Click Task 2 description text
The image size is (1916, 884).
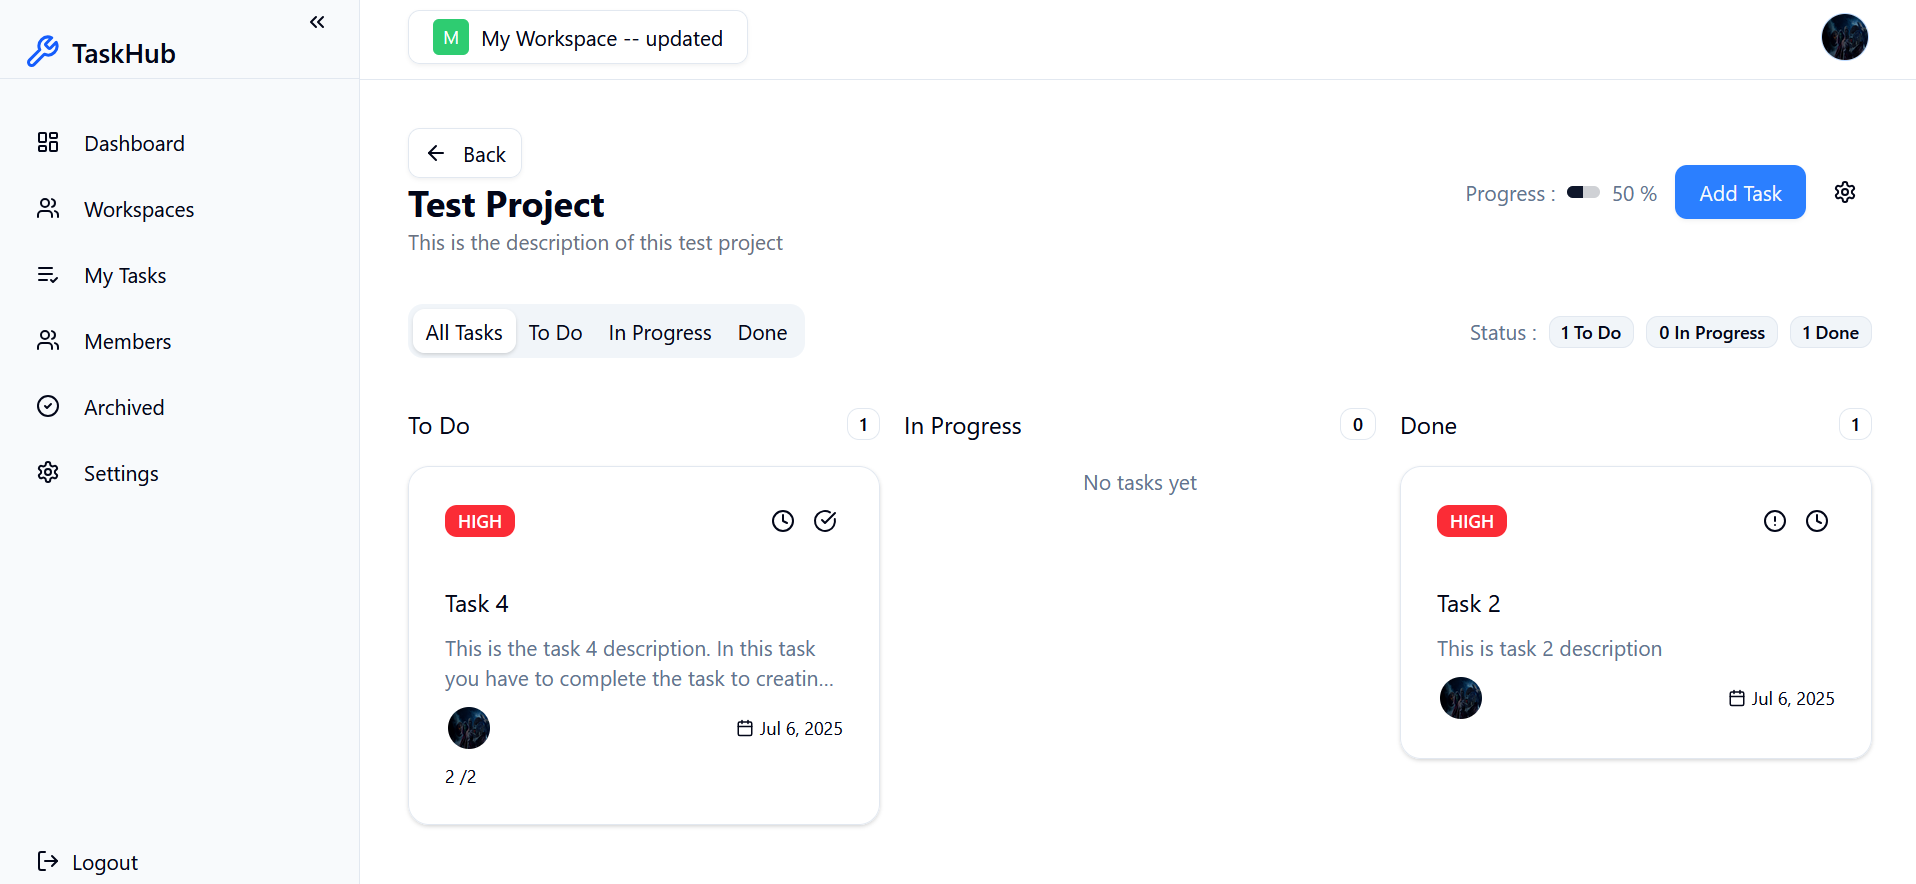(1549, 649)
